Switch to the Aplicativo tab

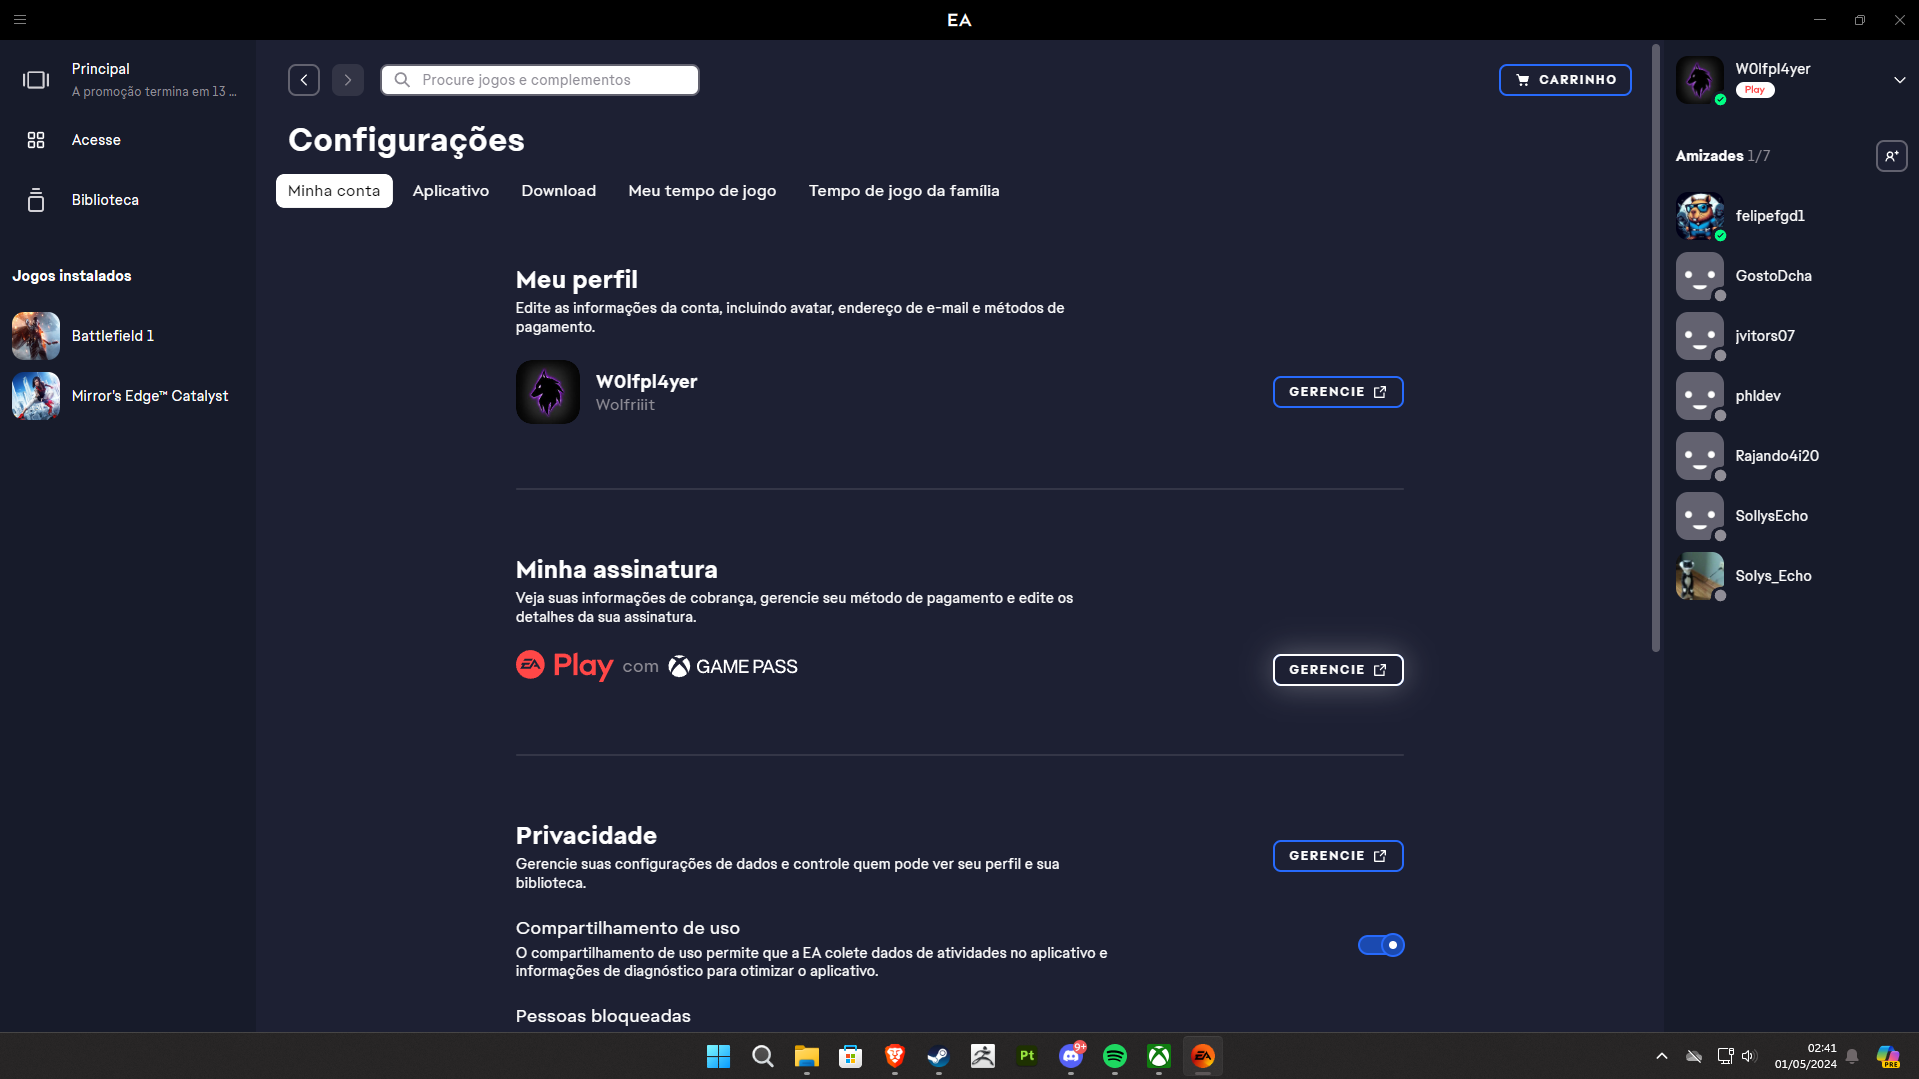450,191
